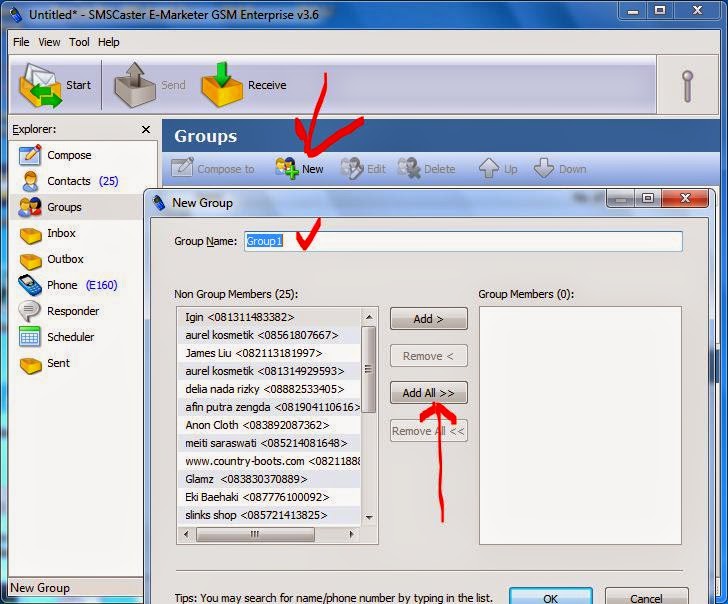The height and width of the screenshot is (604, 728).
Task: Open the Responder item
Action: [x=58, y=311]
